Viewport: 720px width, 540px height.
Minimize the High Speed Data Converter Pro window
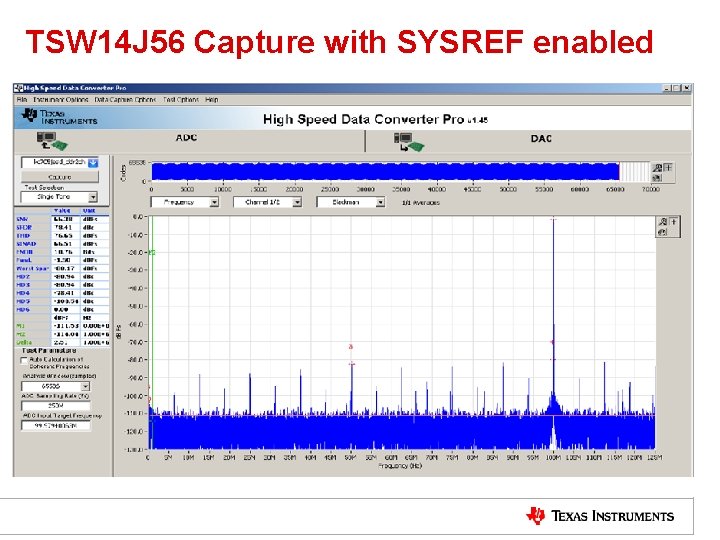[x=667, y=88]
